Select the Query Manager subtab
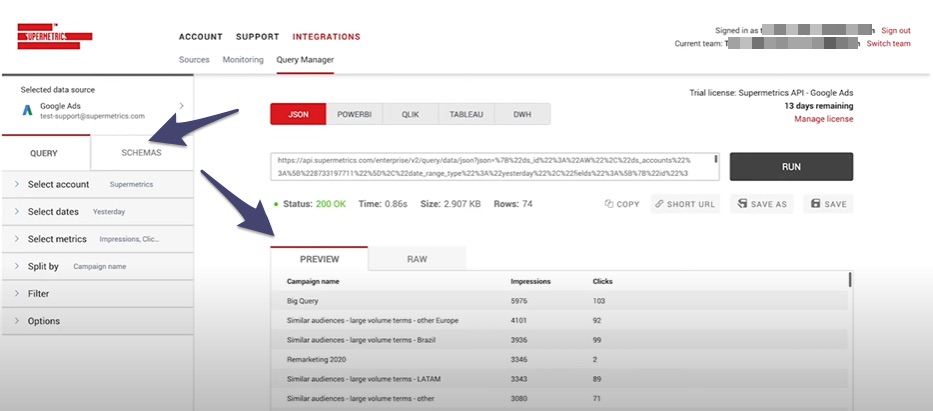The width and height of the screenshot is (933, 411). [x=305, y=59]
